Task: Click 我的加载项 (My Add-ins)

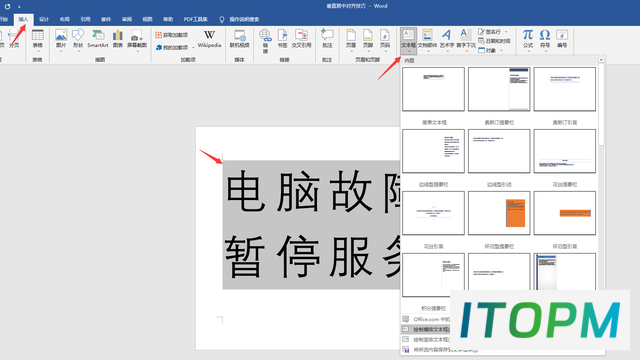Action: click(x=172, y=48)
